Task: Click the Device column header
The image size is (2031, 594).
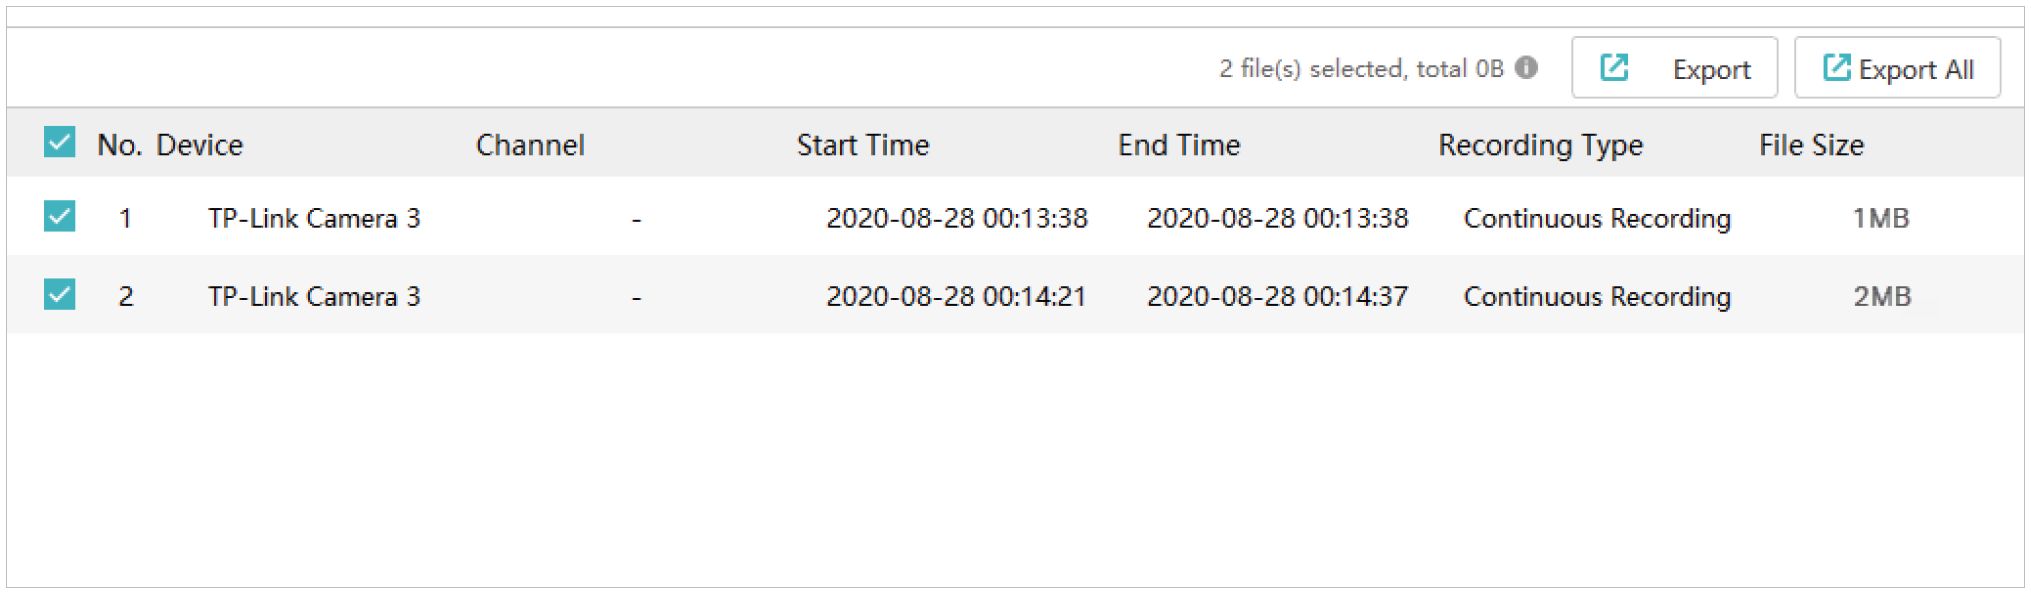Action: pos(200,145)
